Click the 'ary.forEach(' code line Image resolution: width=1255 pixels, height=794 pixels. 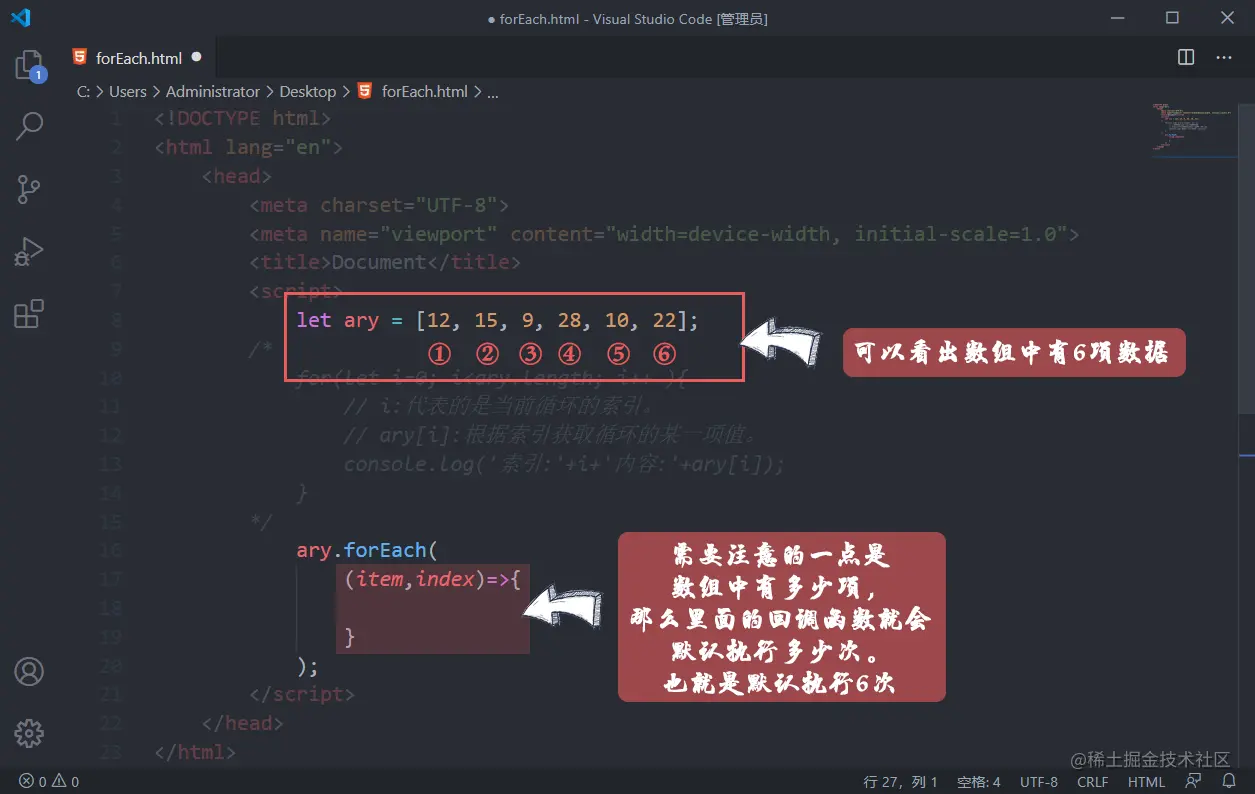point(367,550)
